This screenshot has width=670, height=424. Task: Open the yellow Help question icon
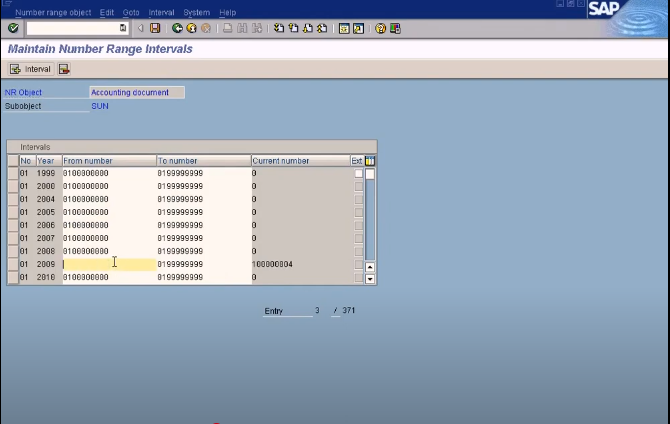click(x=380, y=28)
